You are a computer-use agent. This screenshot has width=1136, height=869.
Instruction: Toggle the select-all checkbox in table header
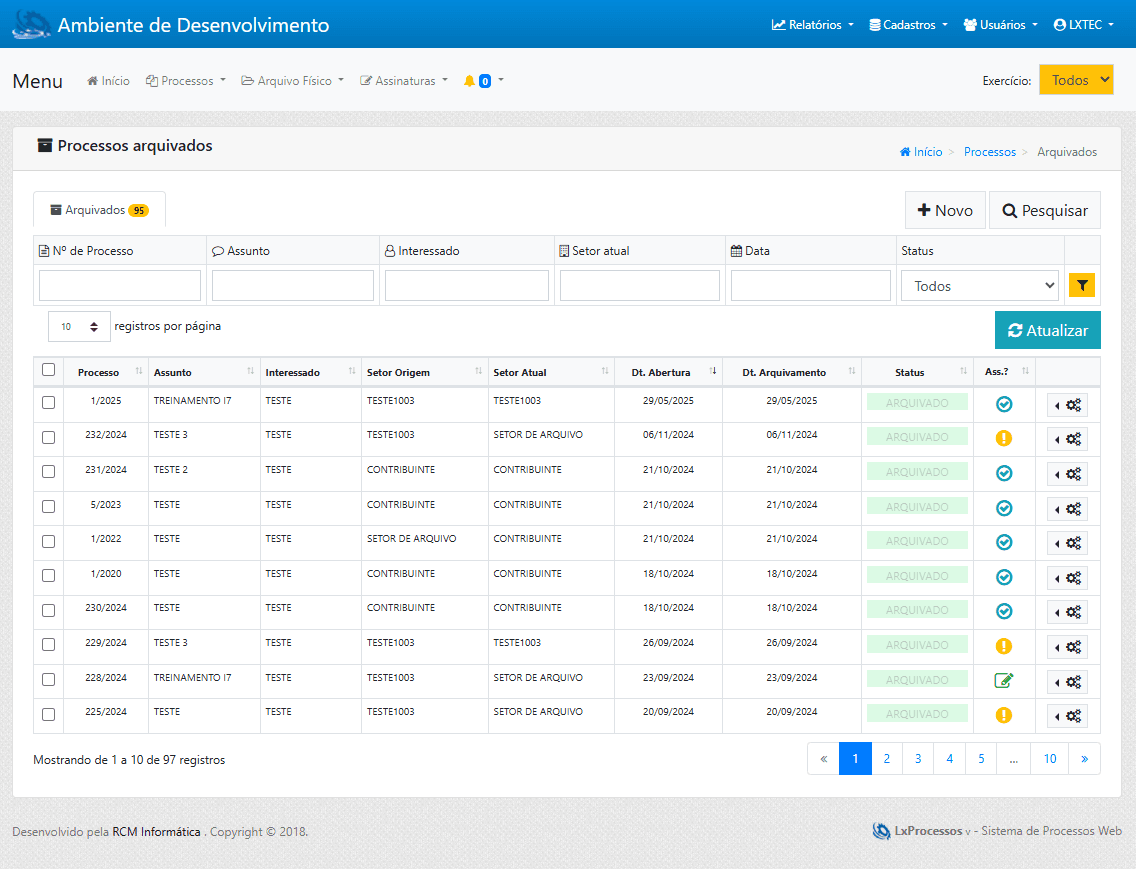(x=48, y=370)
